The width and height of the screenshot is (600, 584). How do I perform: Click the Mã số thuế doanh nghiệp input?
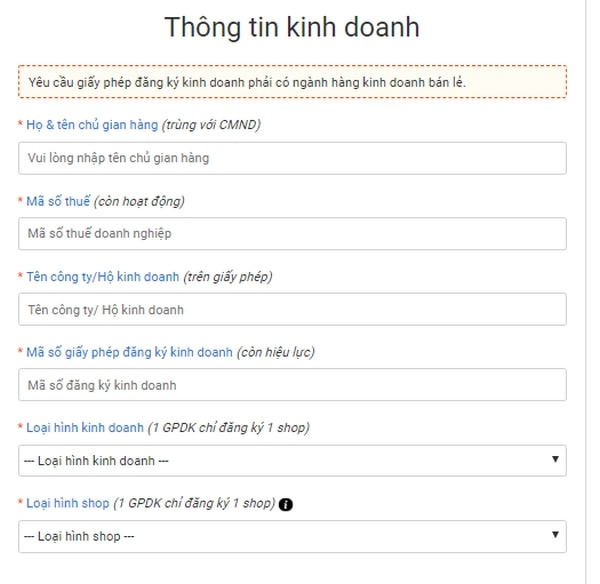point(292,234)
